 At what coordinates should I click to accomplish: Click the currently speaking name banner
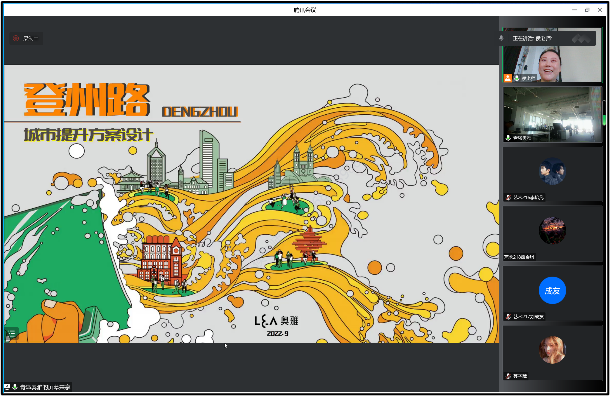547,38
